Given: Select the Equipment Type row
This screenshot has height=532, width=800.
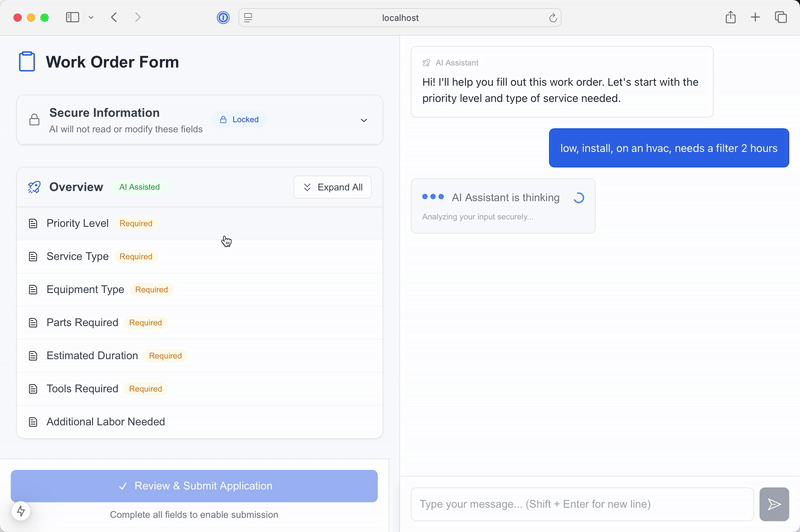Looking at the screenshot, I should [x=199, y=290].
